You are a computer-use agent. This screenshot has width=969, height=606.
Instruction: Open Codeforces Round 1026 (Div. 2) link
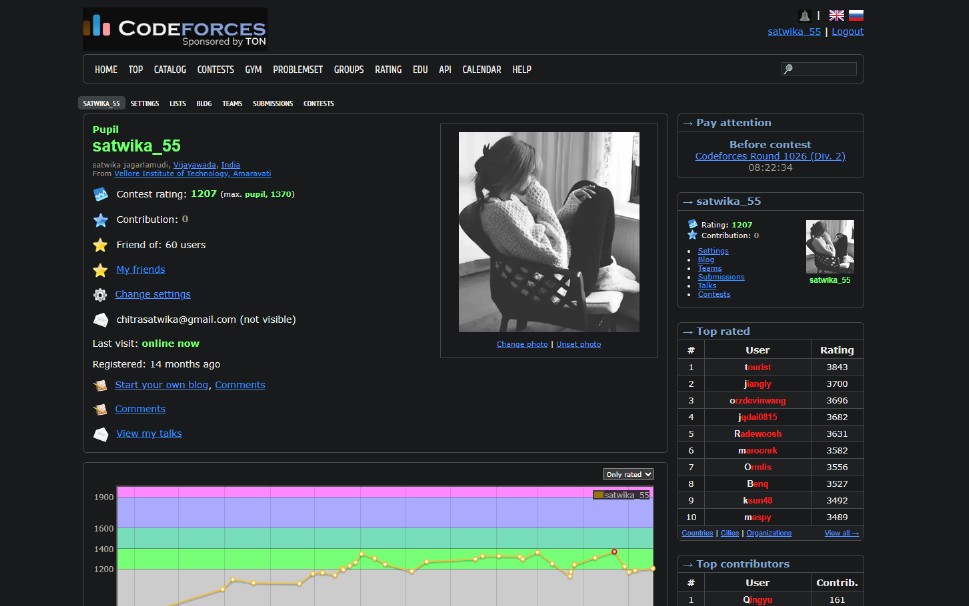click(x=770, y=156)
